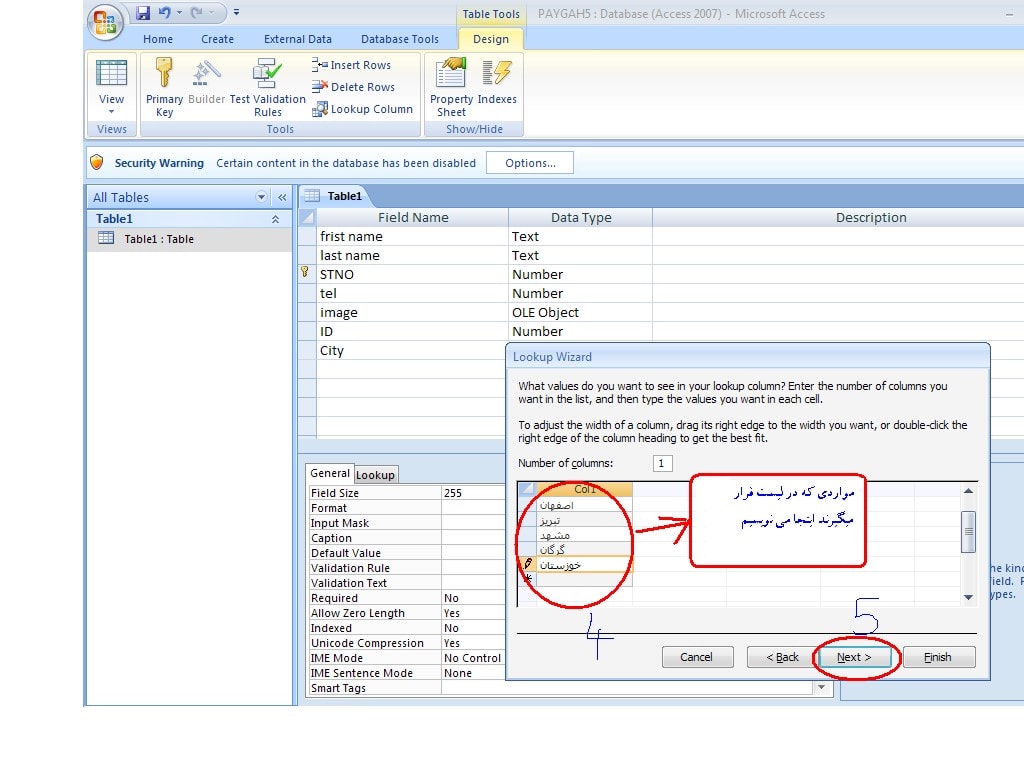Select the 'image' field name cell

coord(412,312)
